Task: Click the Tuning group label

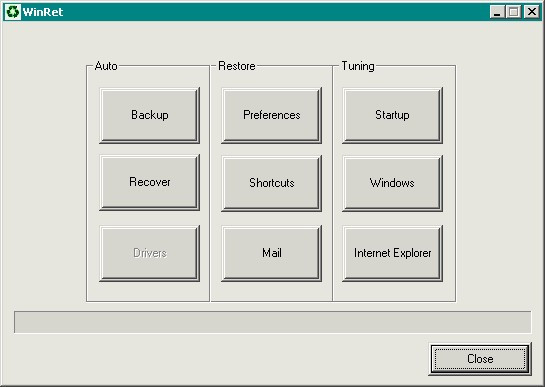Action: tap(358, 66)
